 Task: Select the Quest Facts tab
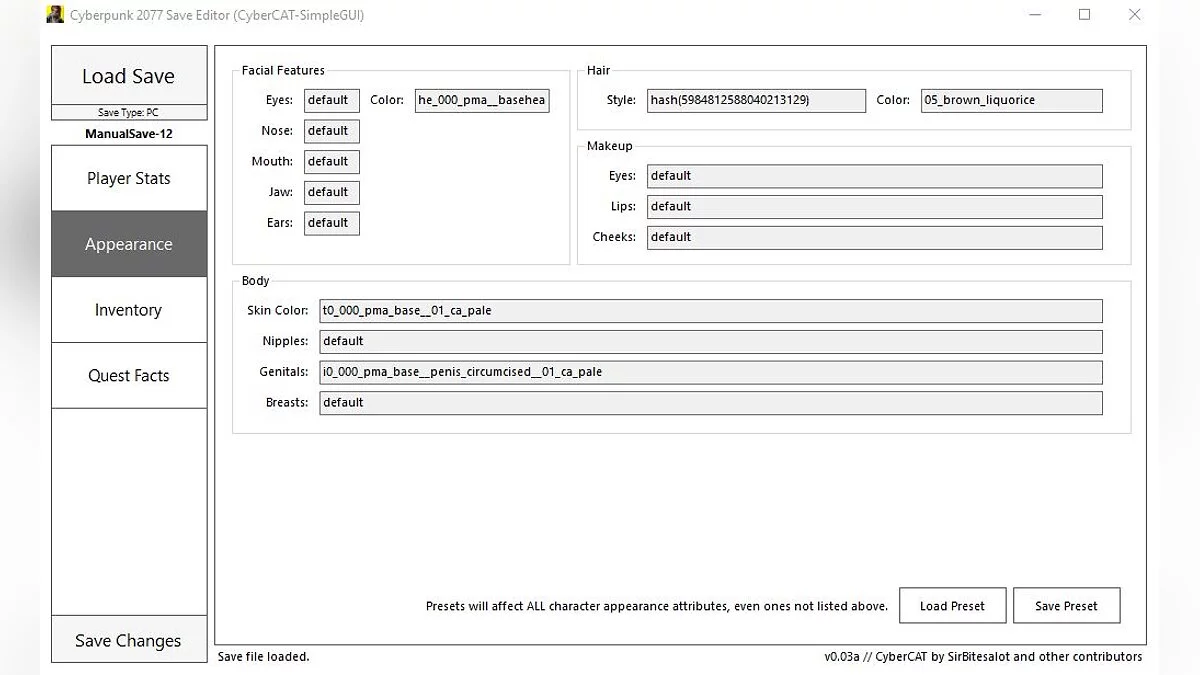click(x=129, y=376)
